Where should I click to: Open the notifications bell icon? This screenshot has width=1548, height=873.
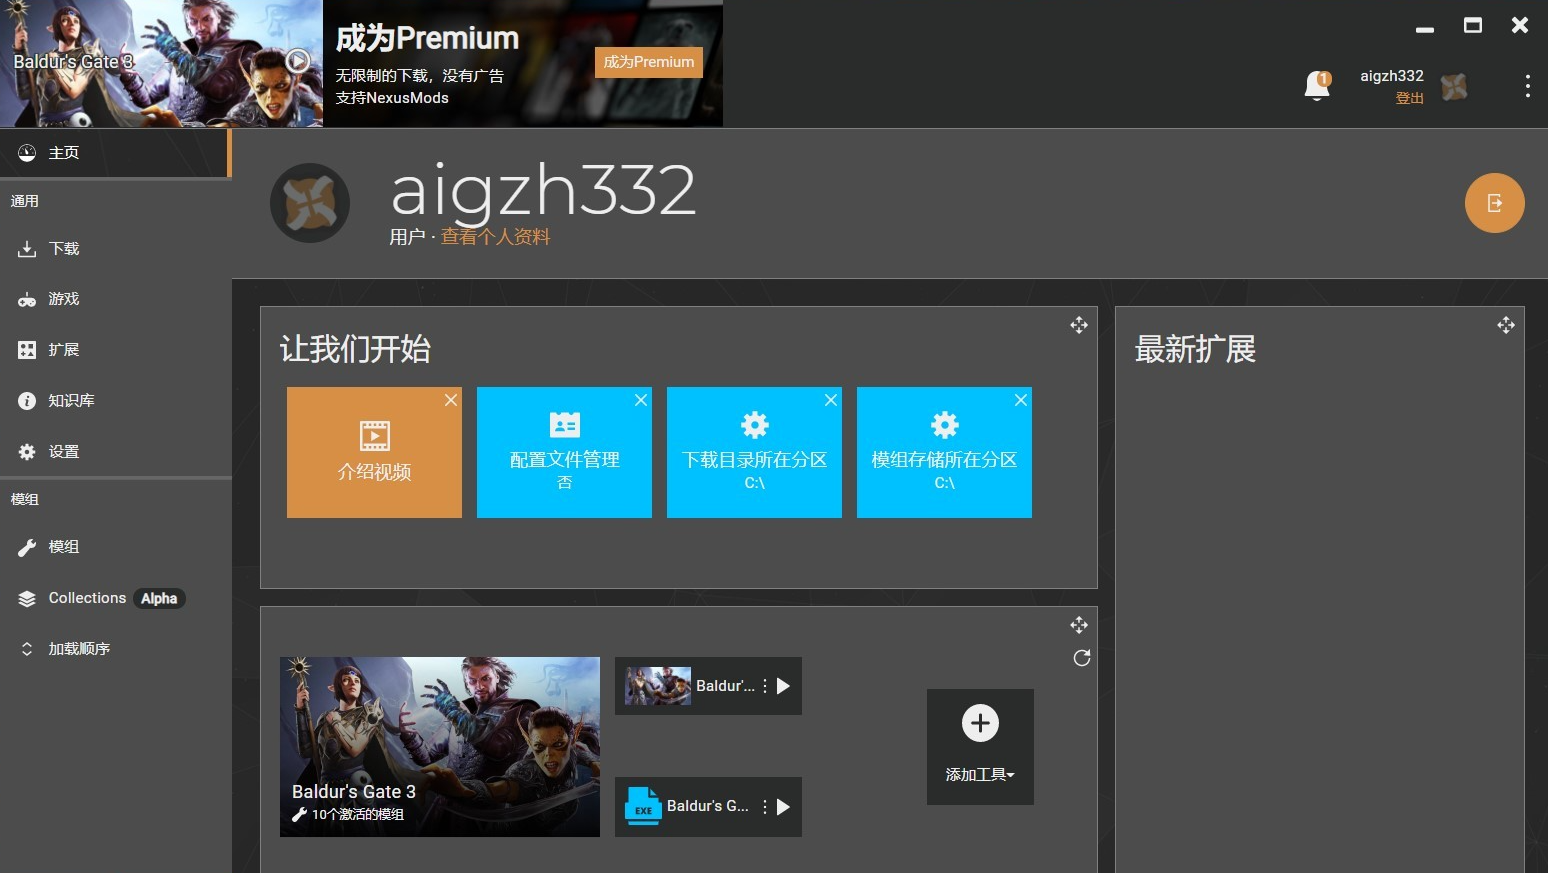(1317, 87)
